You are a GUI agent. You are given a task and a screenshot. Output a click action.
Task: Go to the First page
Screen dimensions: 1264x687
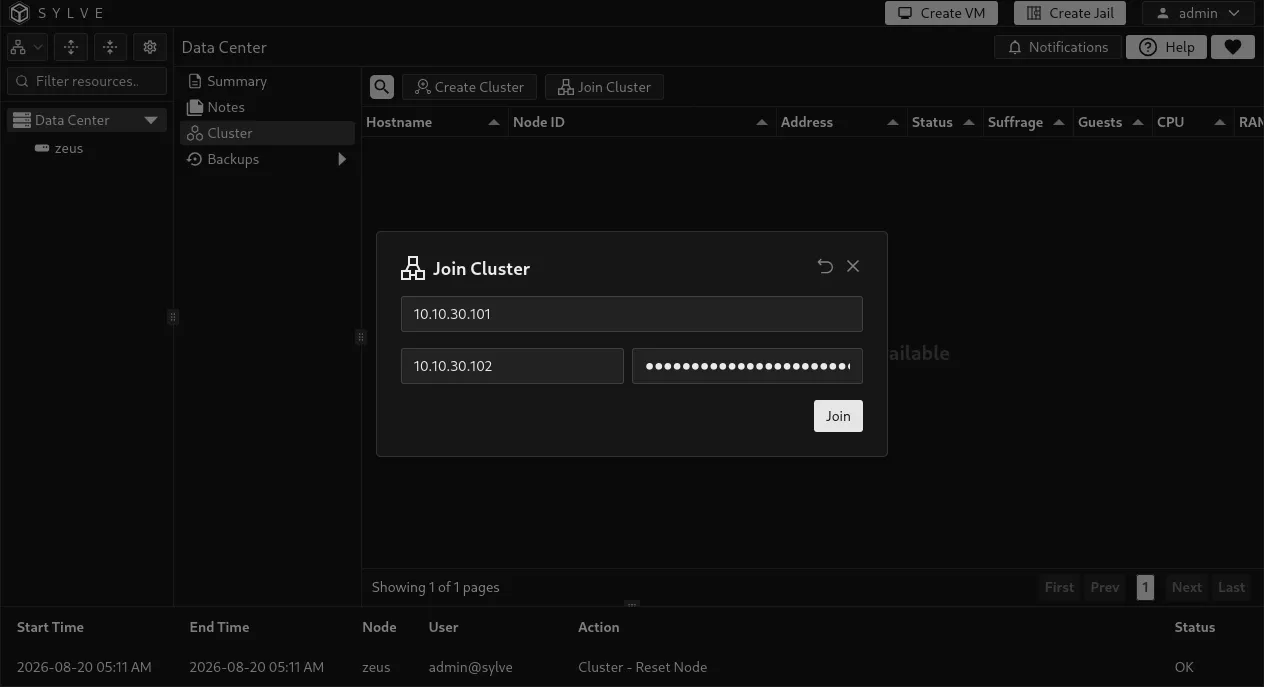pyautogui.click(x=1059, y=587)
